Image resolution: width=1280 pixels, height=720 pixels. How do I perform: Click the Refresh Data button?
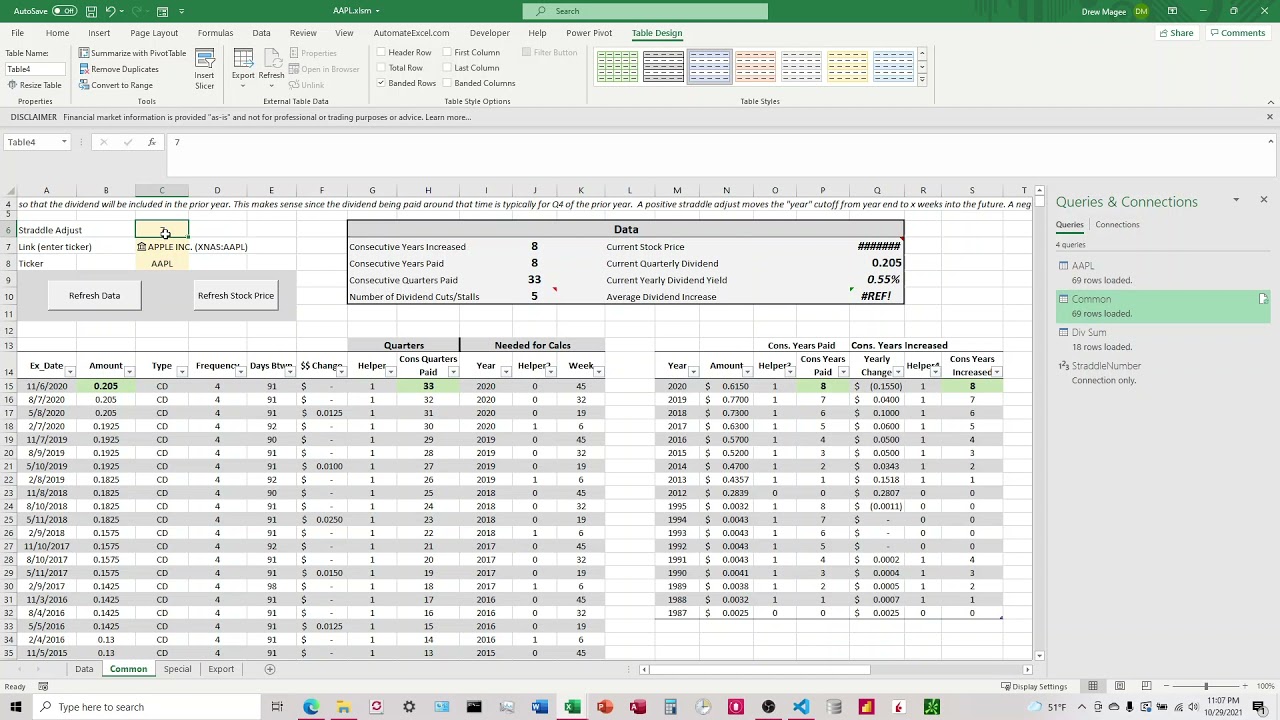94,296
